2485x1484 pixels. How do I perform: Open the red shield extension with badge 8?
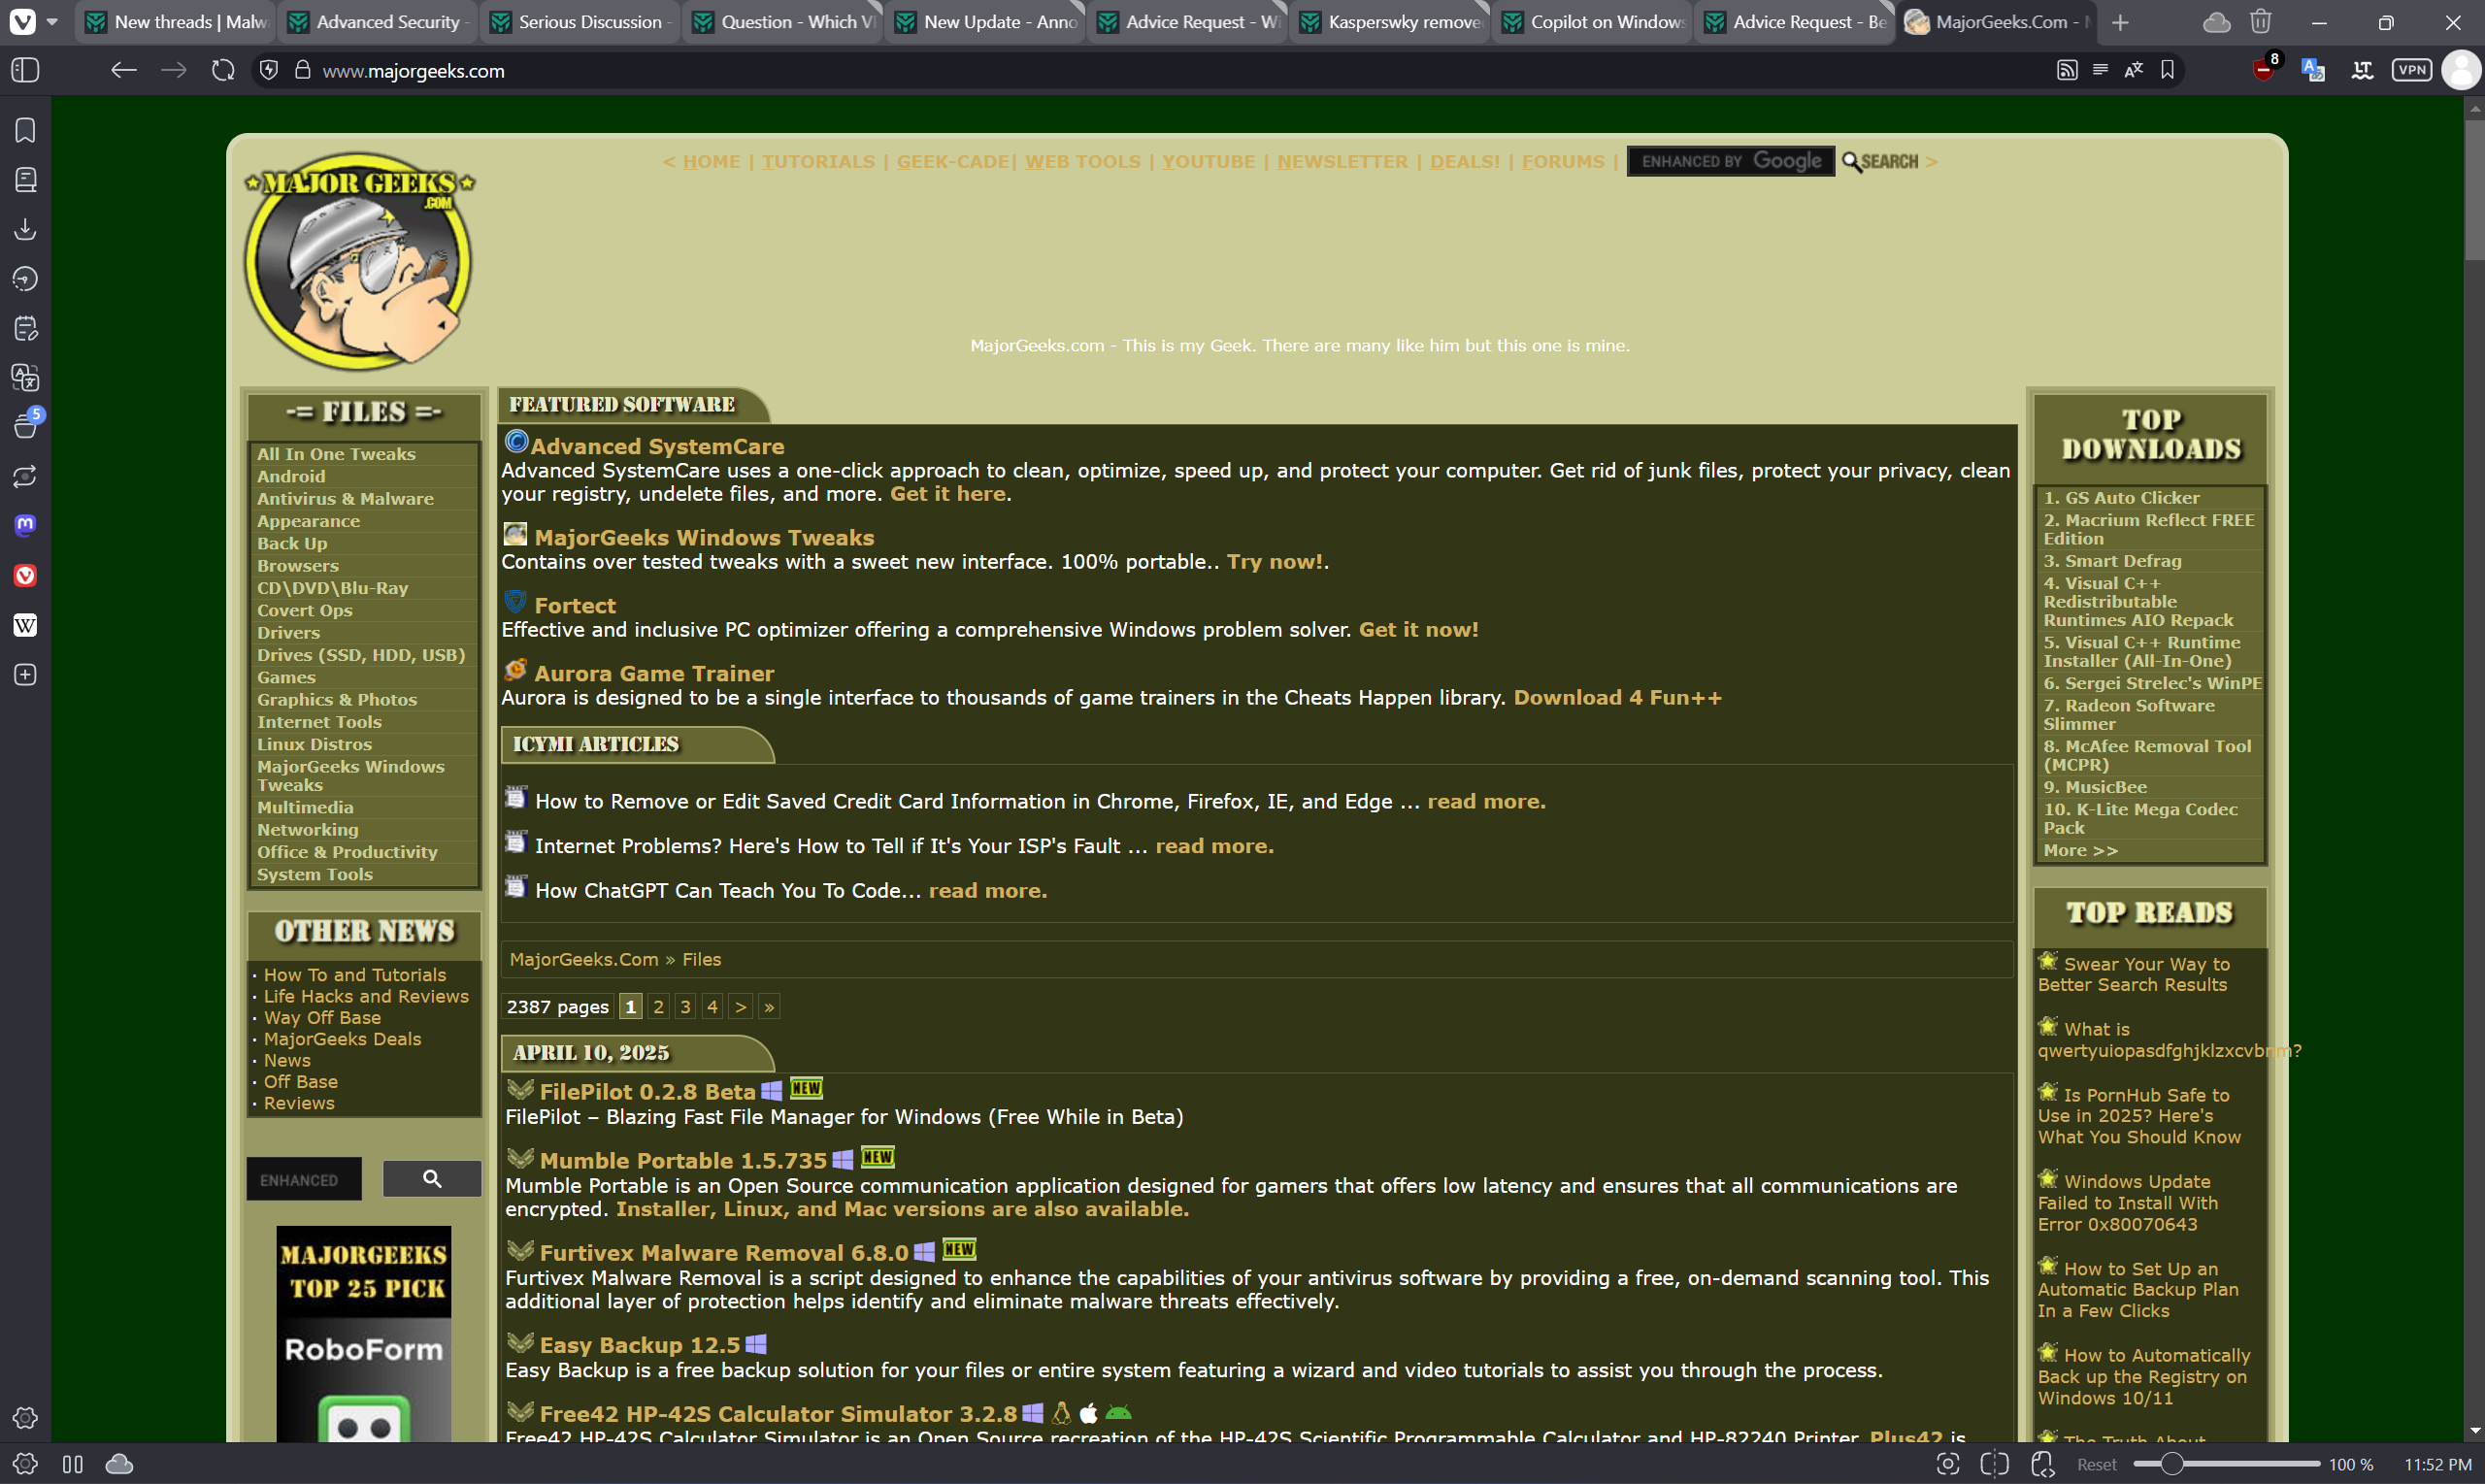[x=2264, y=69]
